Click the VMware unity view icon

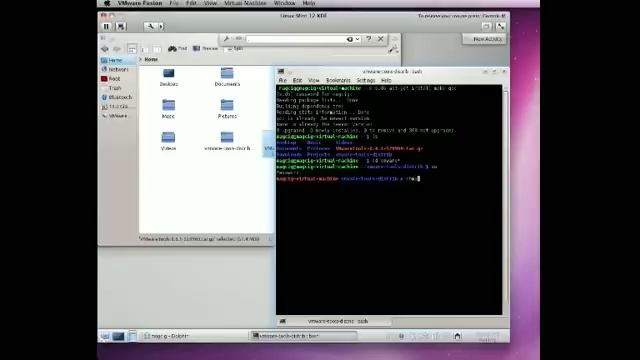click(x=486, y=27)
